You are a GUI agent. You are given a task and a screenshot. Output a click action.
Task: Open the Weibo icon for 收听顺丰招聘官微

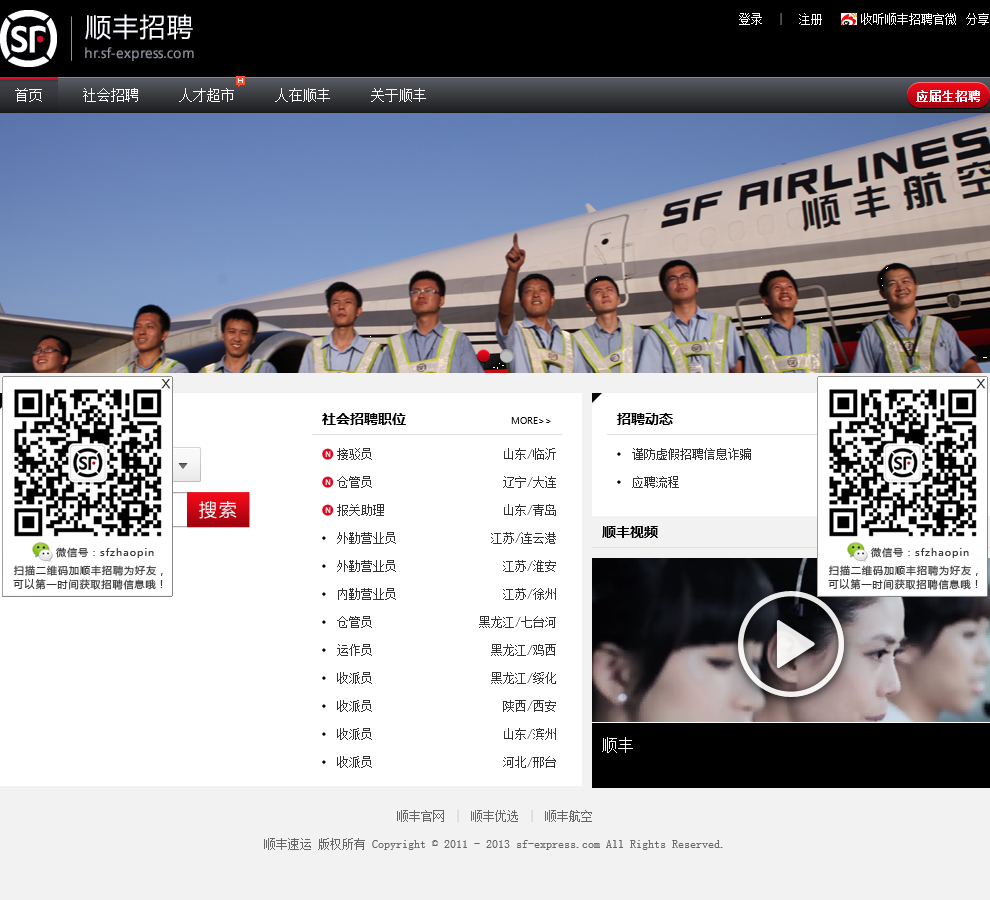click(848, 19)
